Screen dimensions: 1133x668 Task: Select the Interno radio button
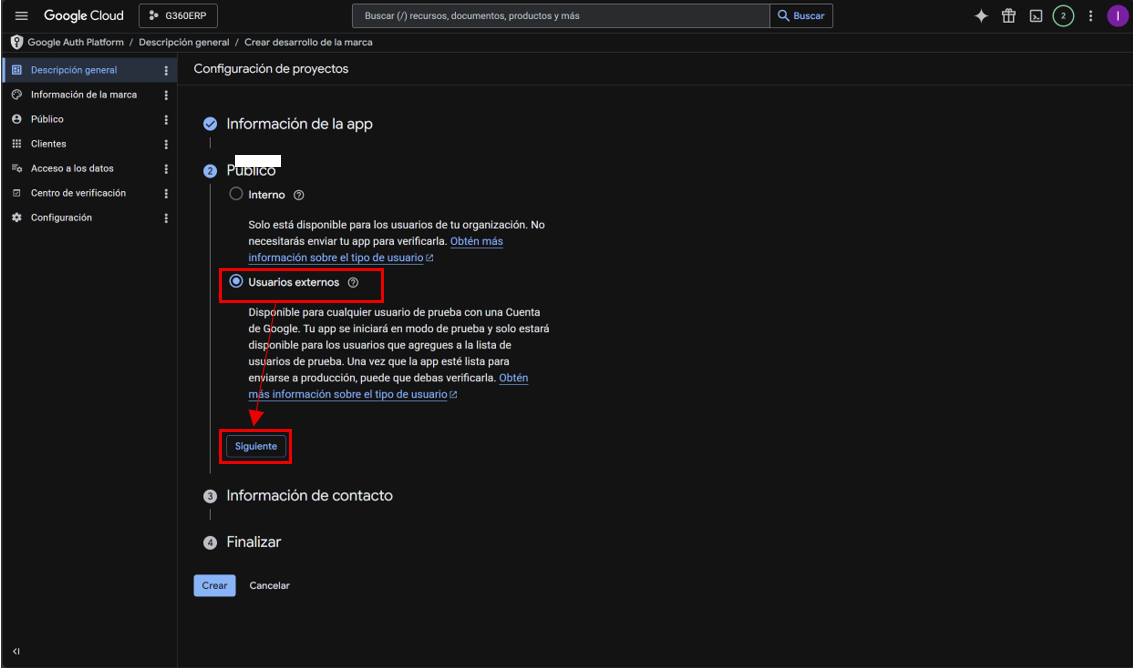pyautogui.click(x=236, y=194)
